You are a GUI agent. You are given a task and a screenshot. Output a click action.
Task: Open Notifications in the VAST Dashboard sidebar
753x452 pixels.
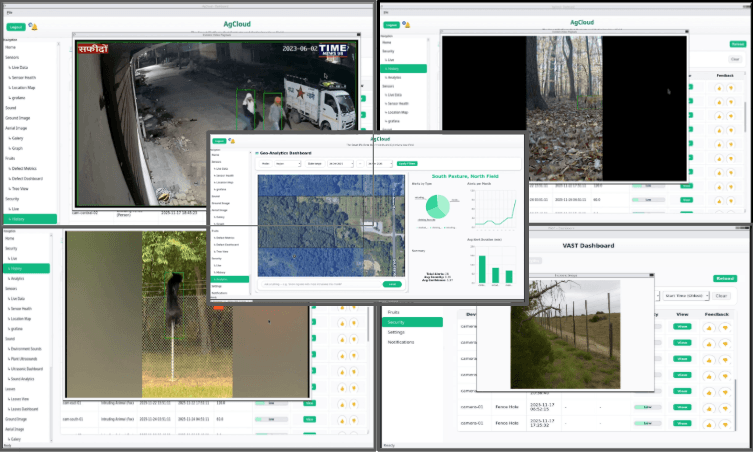(402, 343)
